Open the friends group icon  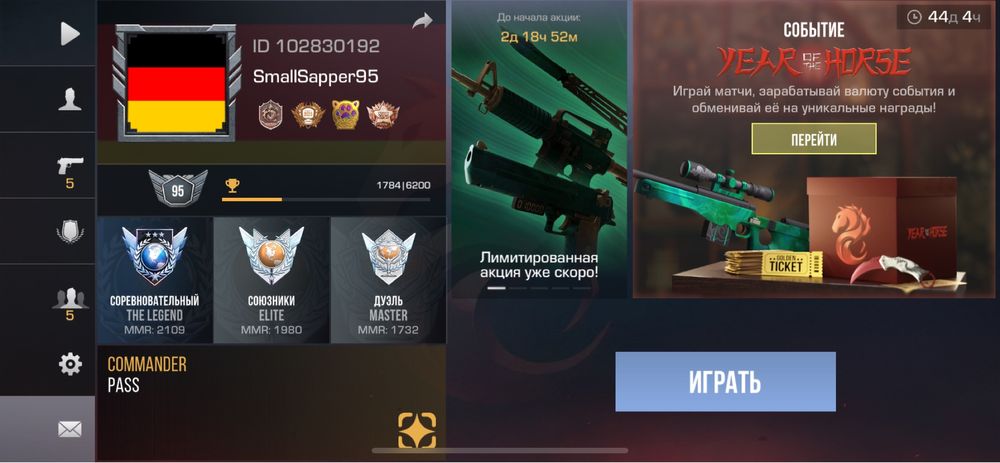click(70, 298)
